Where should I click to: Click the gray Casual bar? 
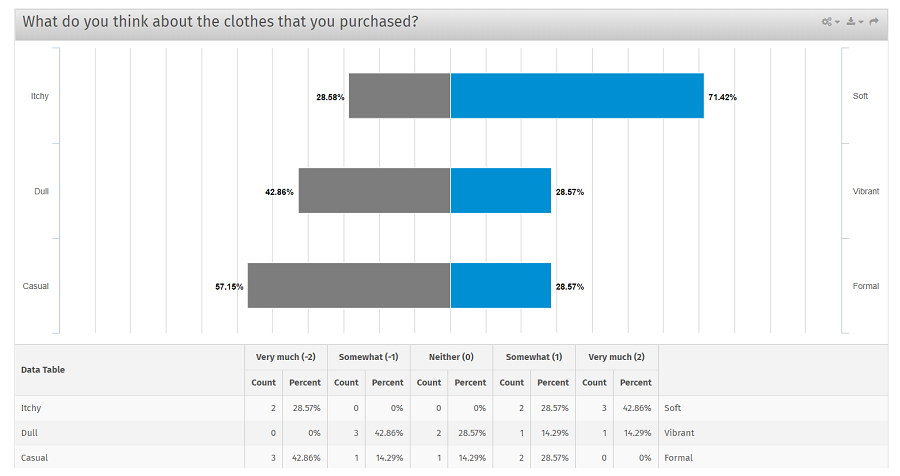click(349, 286)
